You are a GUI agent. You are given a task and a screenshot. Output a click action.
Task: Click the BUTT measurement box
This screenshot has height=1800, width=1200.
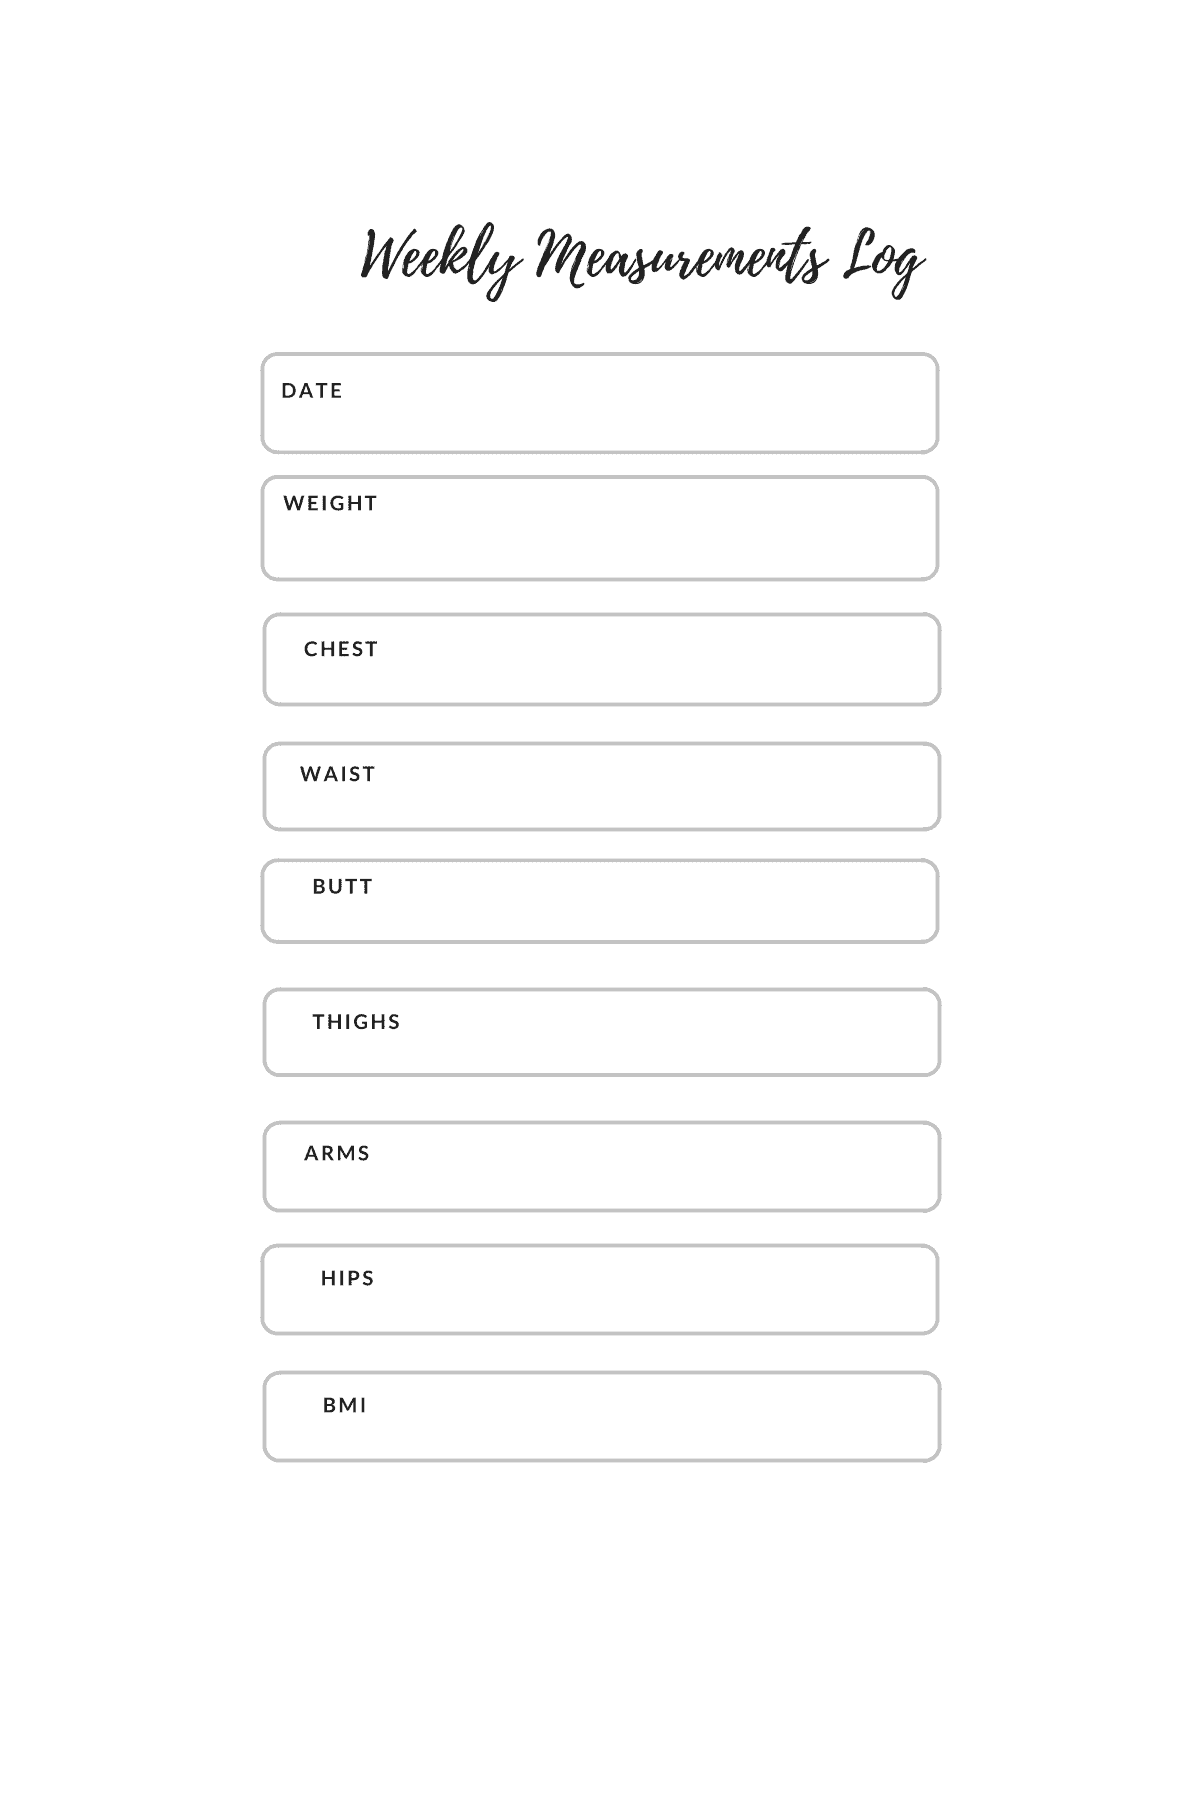click(600, 901)
